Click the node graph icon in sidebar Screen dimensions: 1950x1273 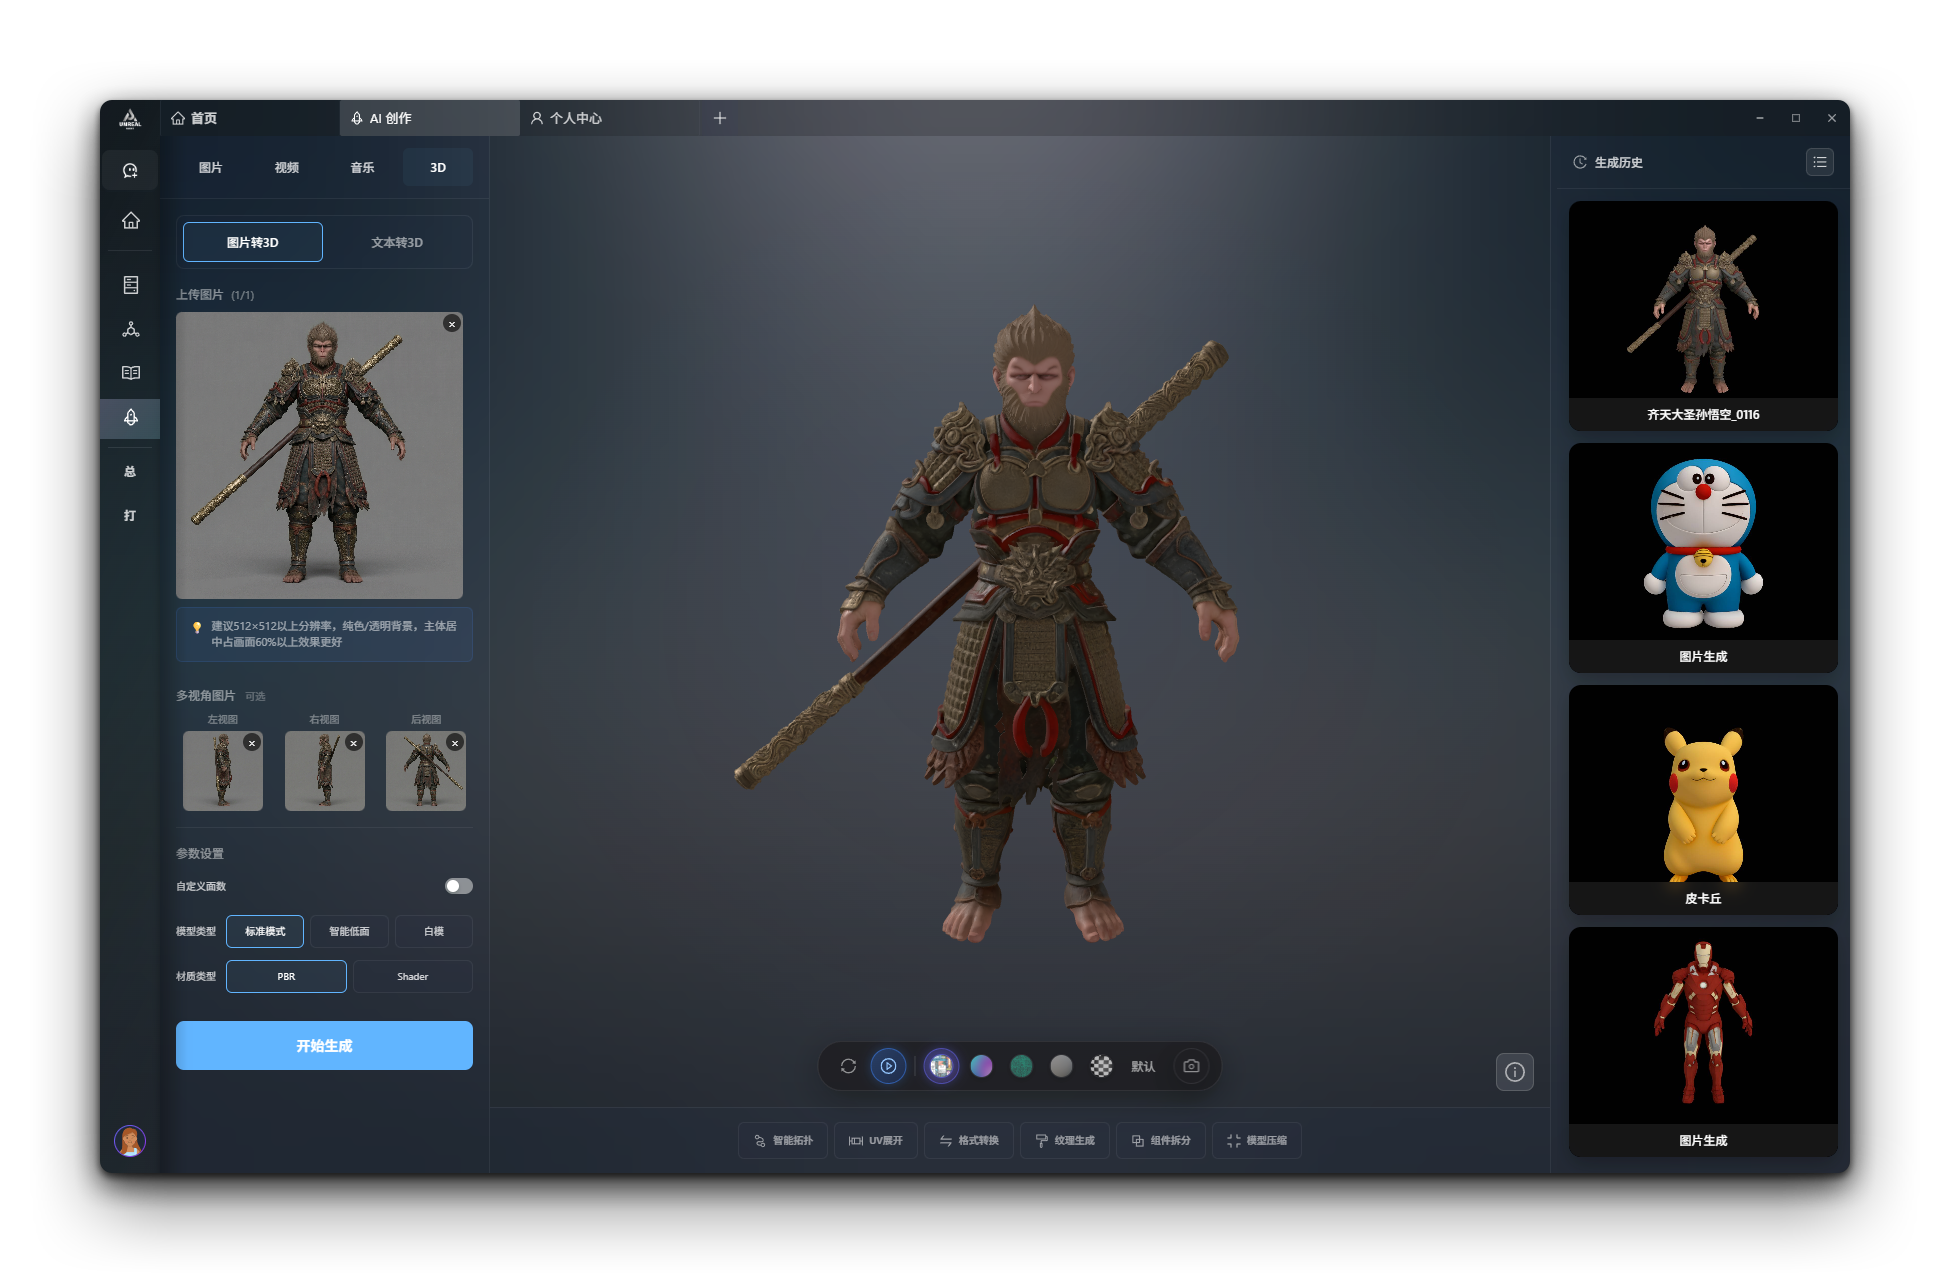[130, 328]
